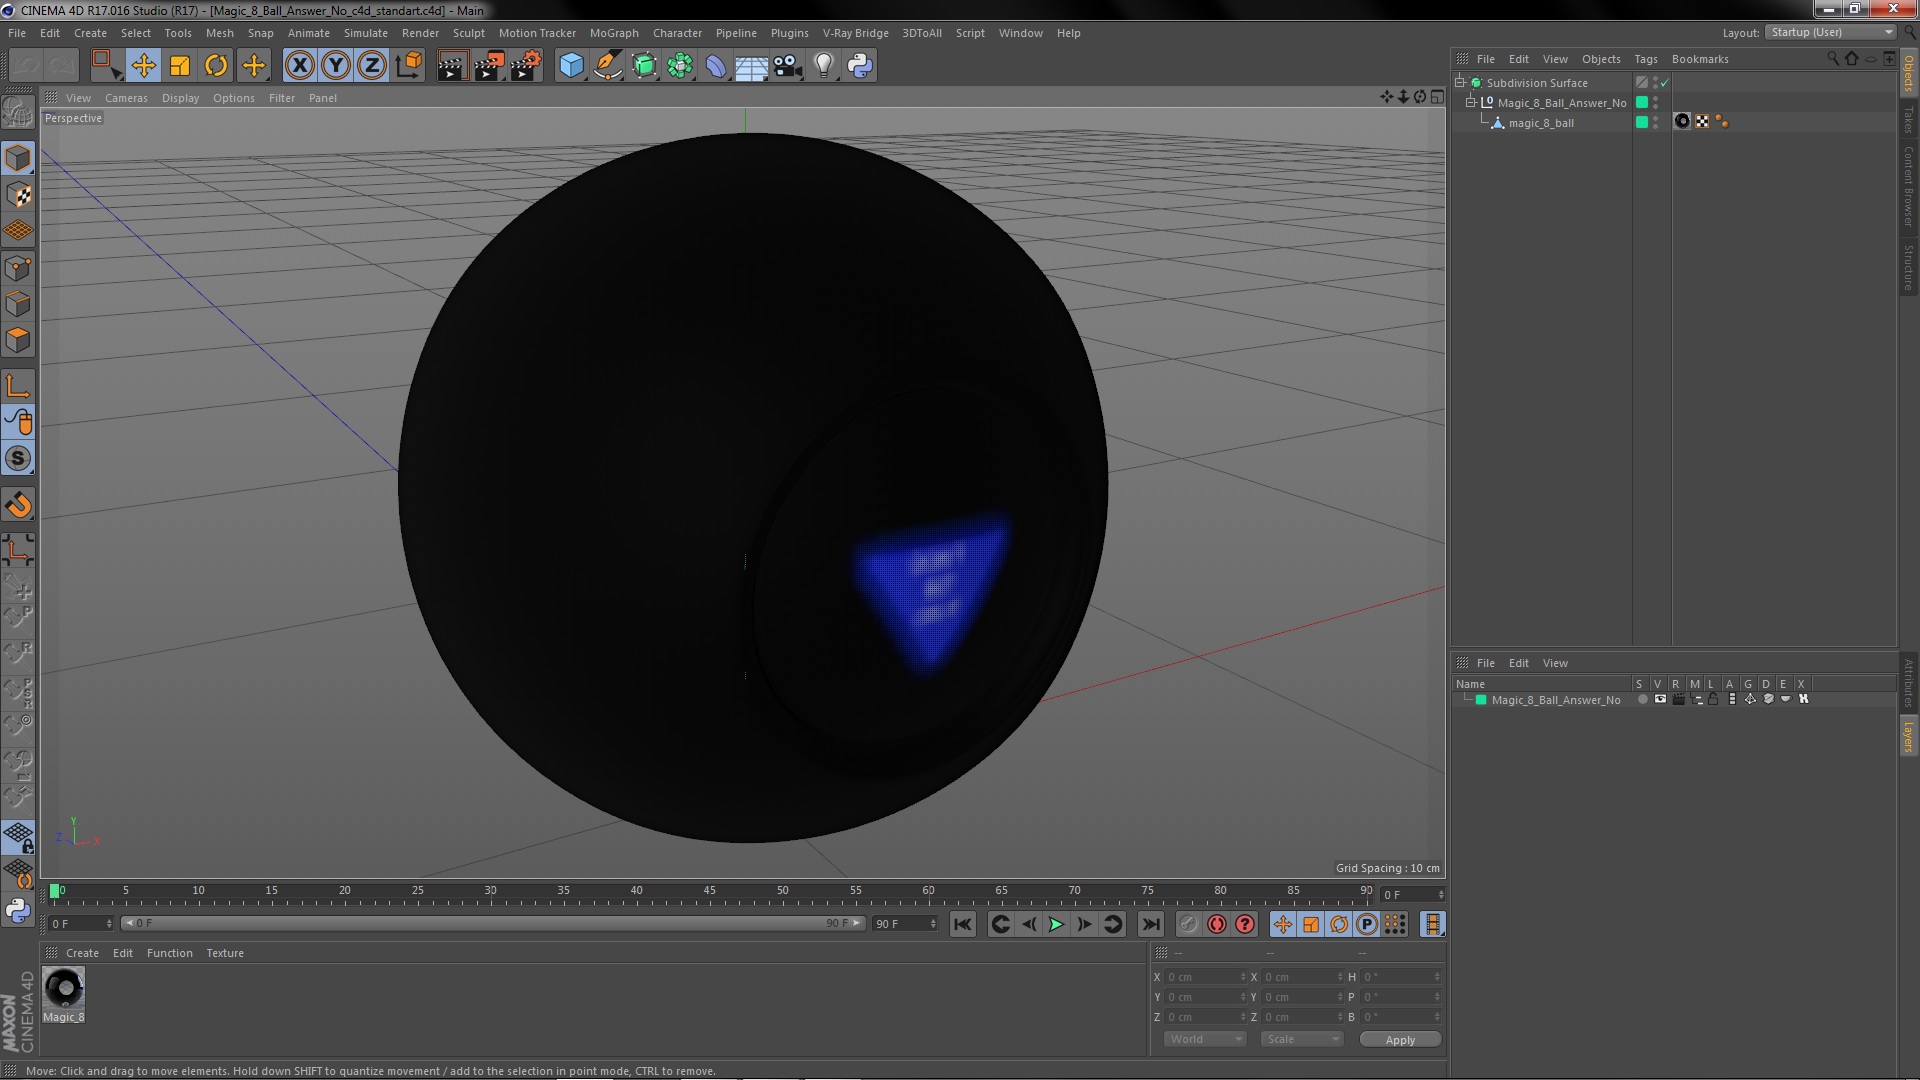The image size is (1920, 1080).
Task: Play the animation forward
Action: pyautogui.click(x=1056, y=925)
